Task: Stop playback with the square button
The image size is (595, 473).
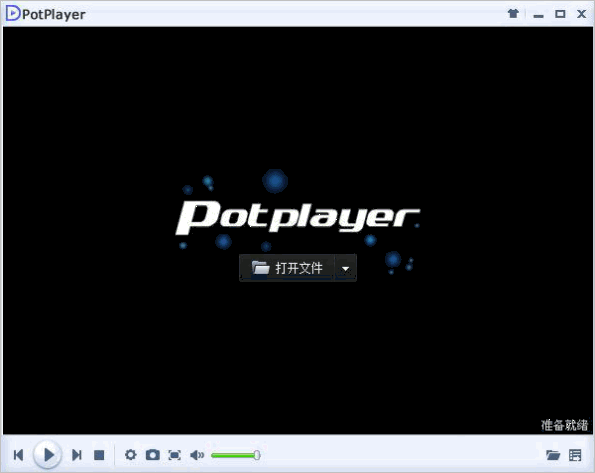Action: click(99, 455)
